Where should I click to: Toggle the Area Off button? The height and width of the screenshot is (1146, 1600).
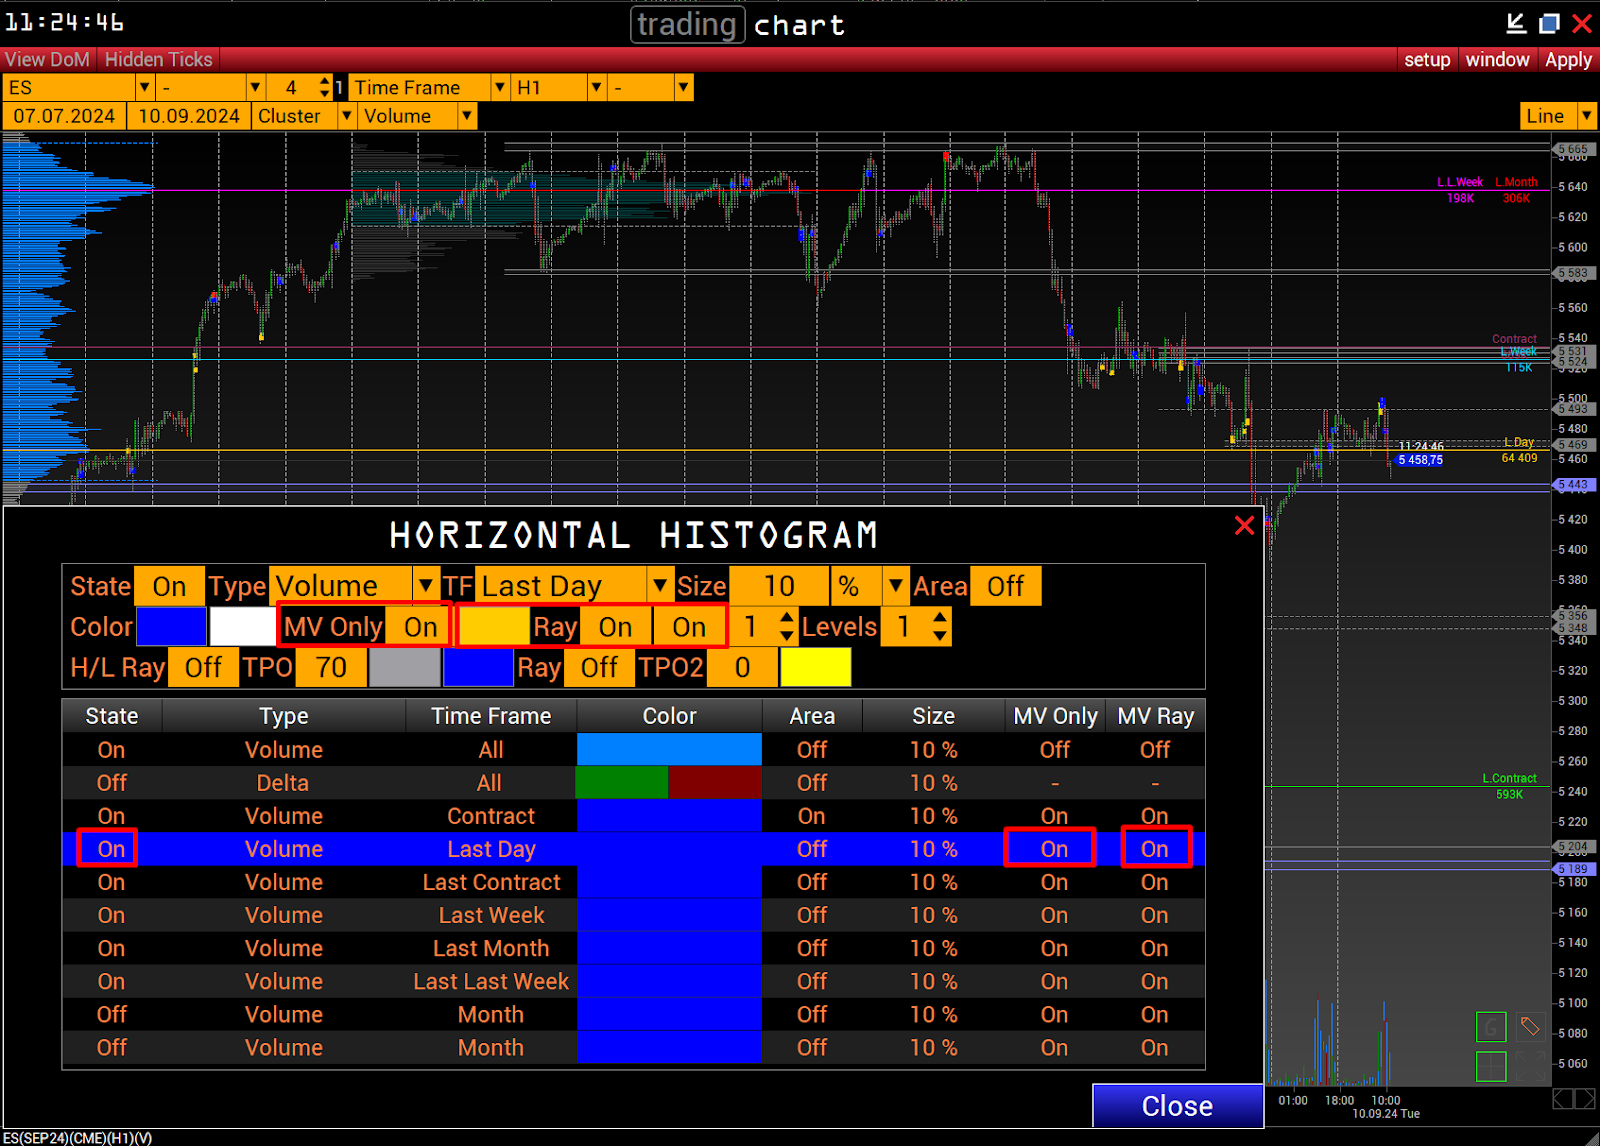pos(1005,586)
